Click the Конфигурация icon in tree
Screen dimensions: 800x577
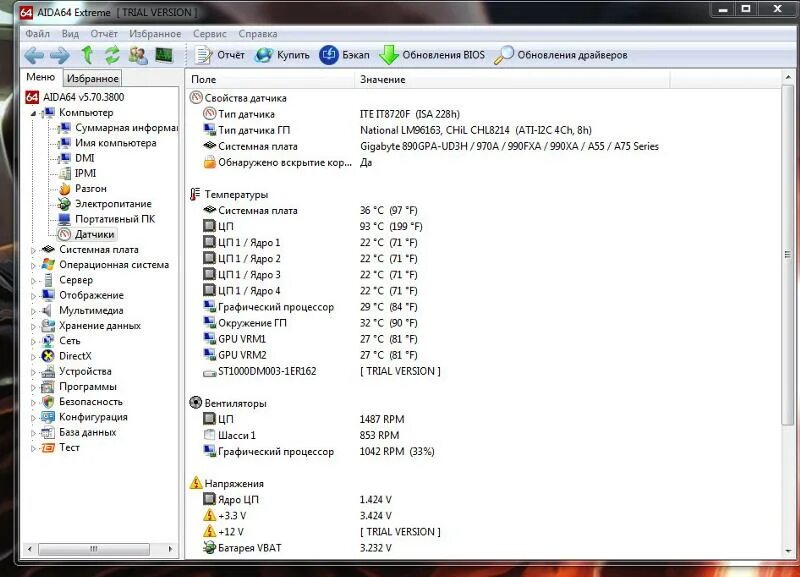48,417
